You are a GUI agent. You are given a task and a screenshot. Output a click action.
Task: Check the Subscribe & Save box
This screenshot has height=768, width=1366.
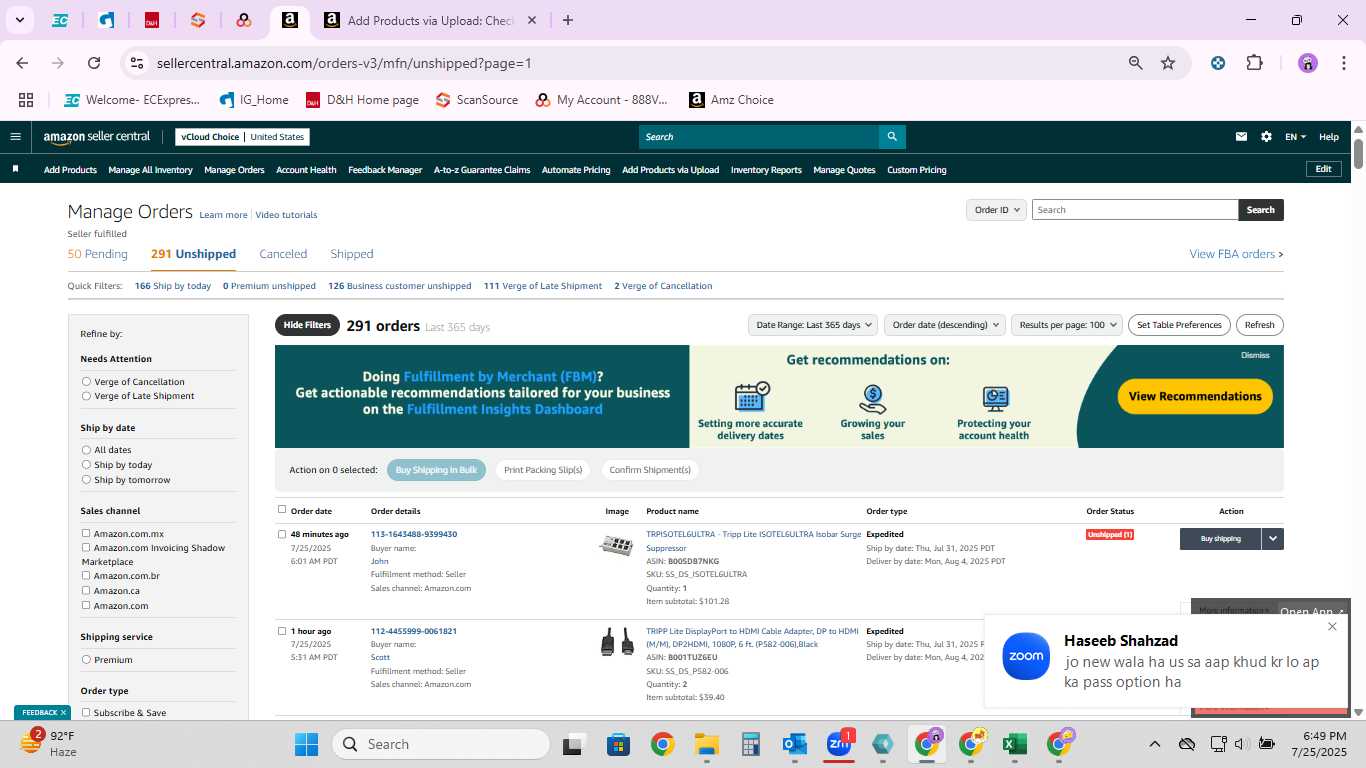(x=86, y=713)
